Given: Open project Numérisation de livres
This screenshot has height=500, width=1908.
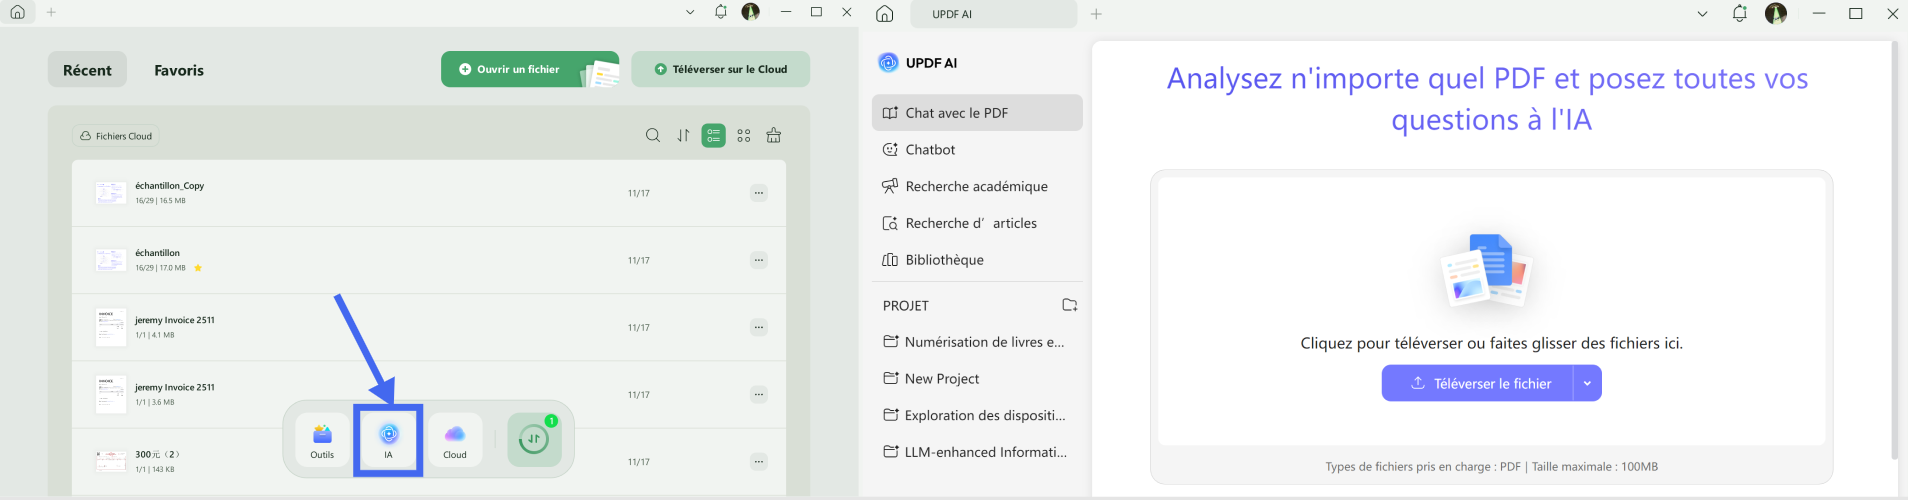Looking at the screenshot, I should 977,342.
